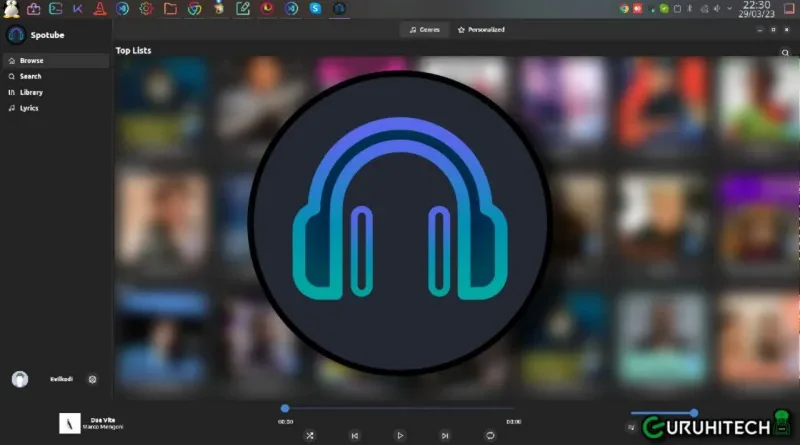The image size is (800, 445).
Task: Launch the purple K app icon
Action: [x=78, y=9]
